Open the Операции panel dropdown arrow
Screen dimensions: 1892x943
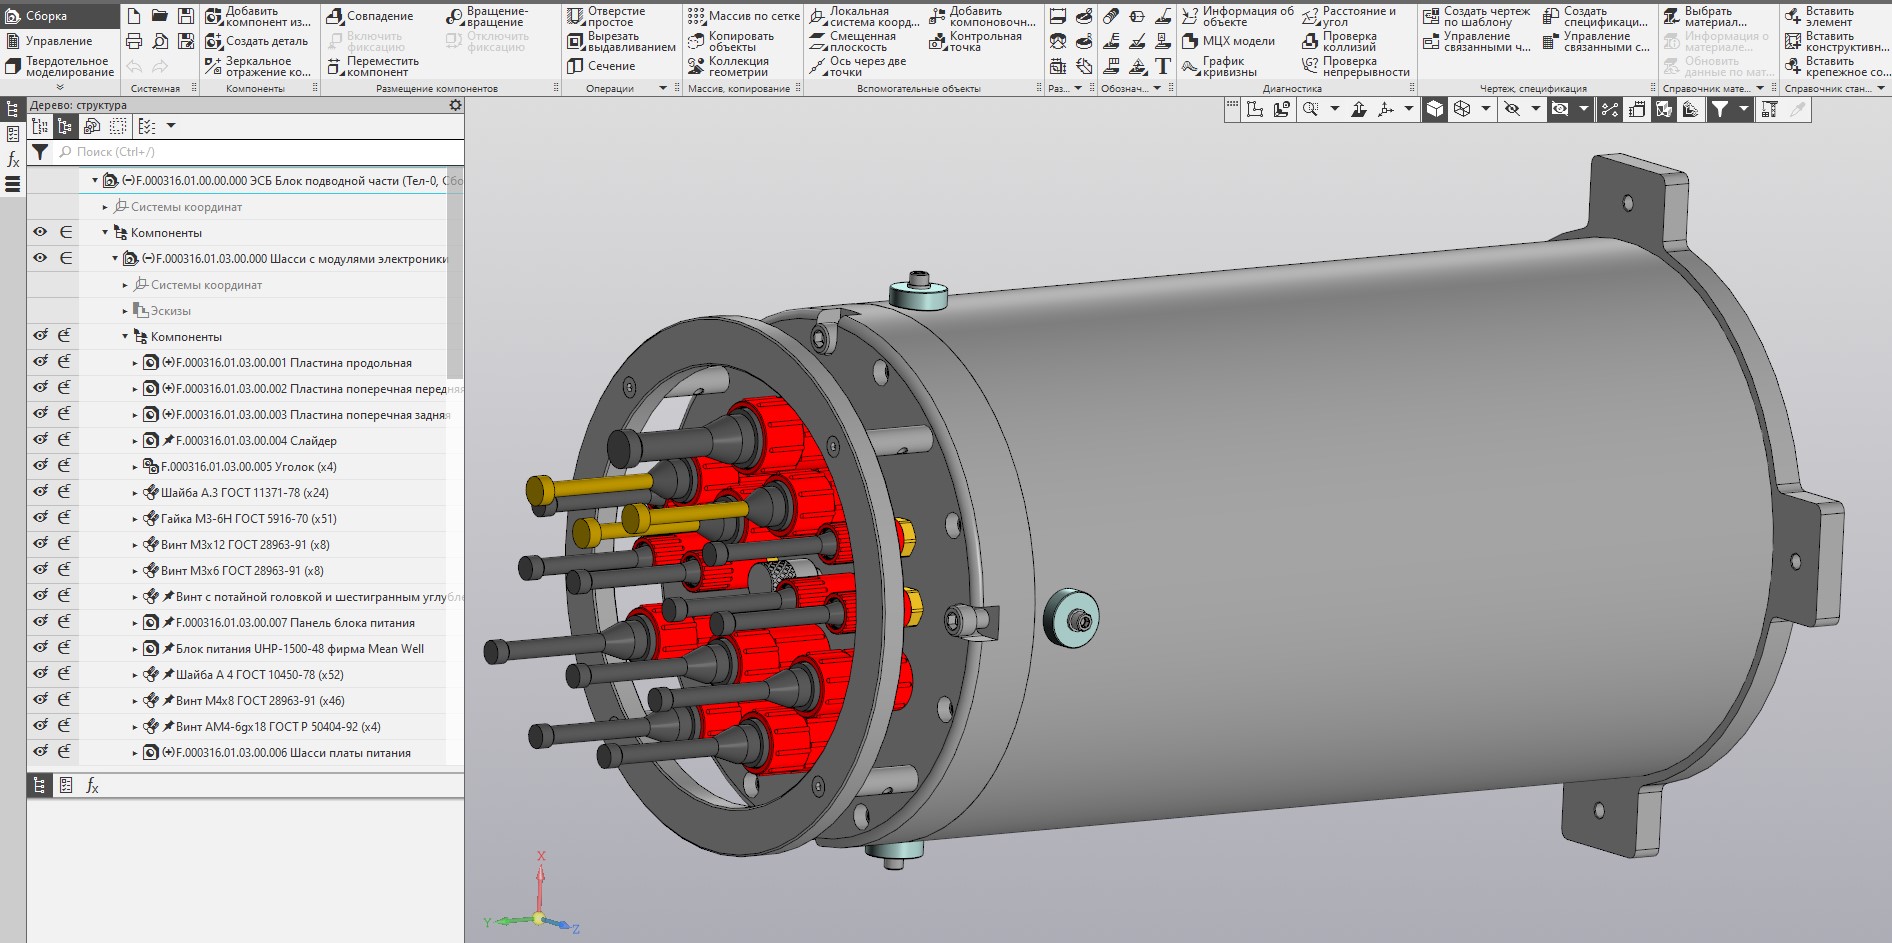pos(662,89)
